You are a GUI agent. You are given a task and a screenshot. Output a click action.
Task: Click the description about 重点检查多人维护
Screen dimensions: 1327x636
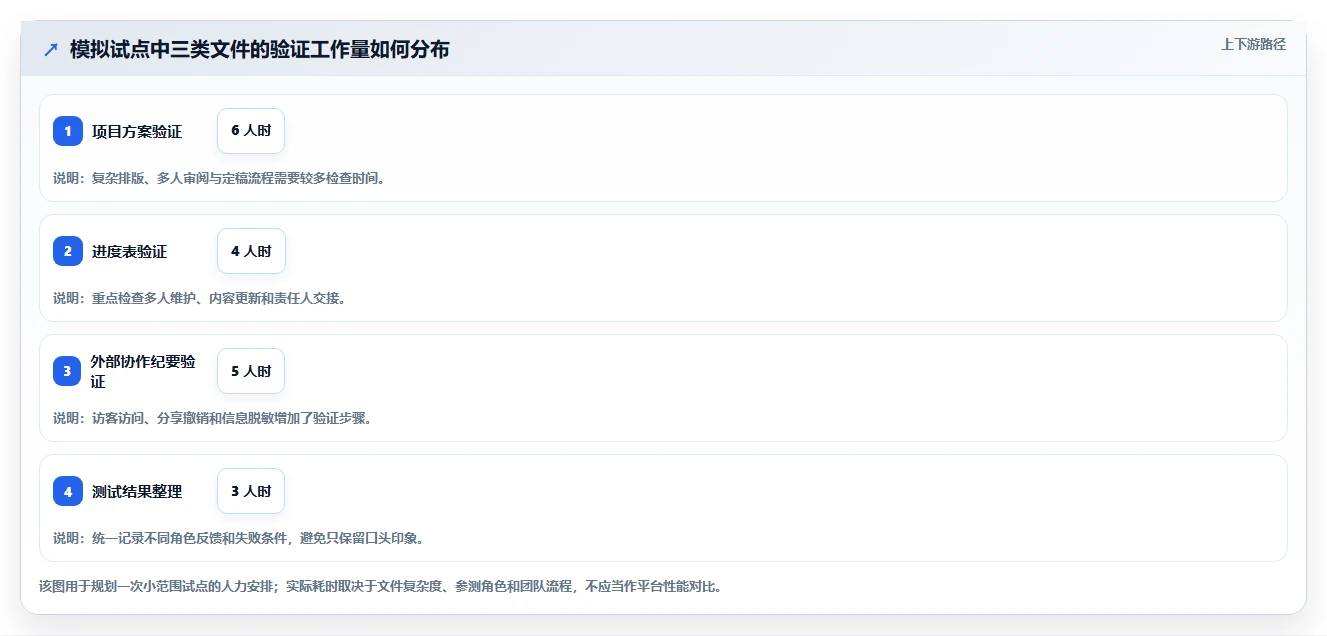tap(199, 298)
